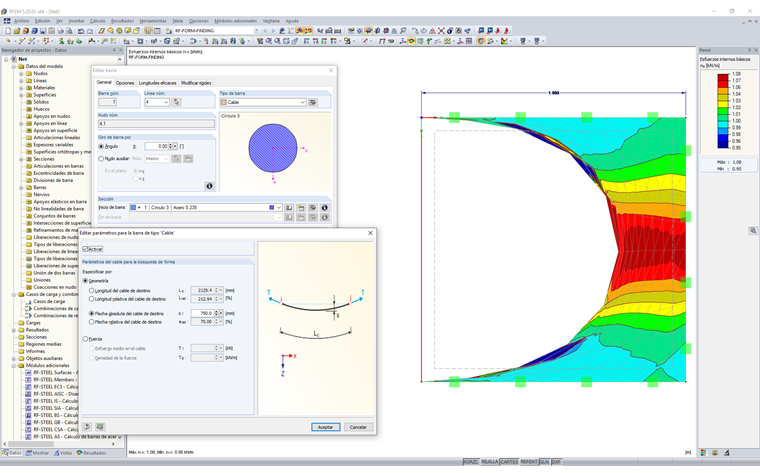Click the flecha absoluta s value field 750.0

pos(203,314)
